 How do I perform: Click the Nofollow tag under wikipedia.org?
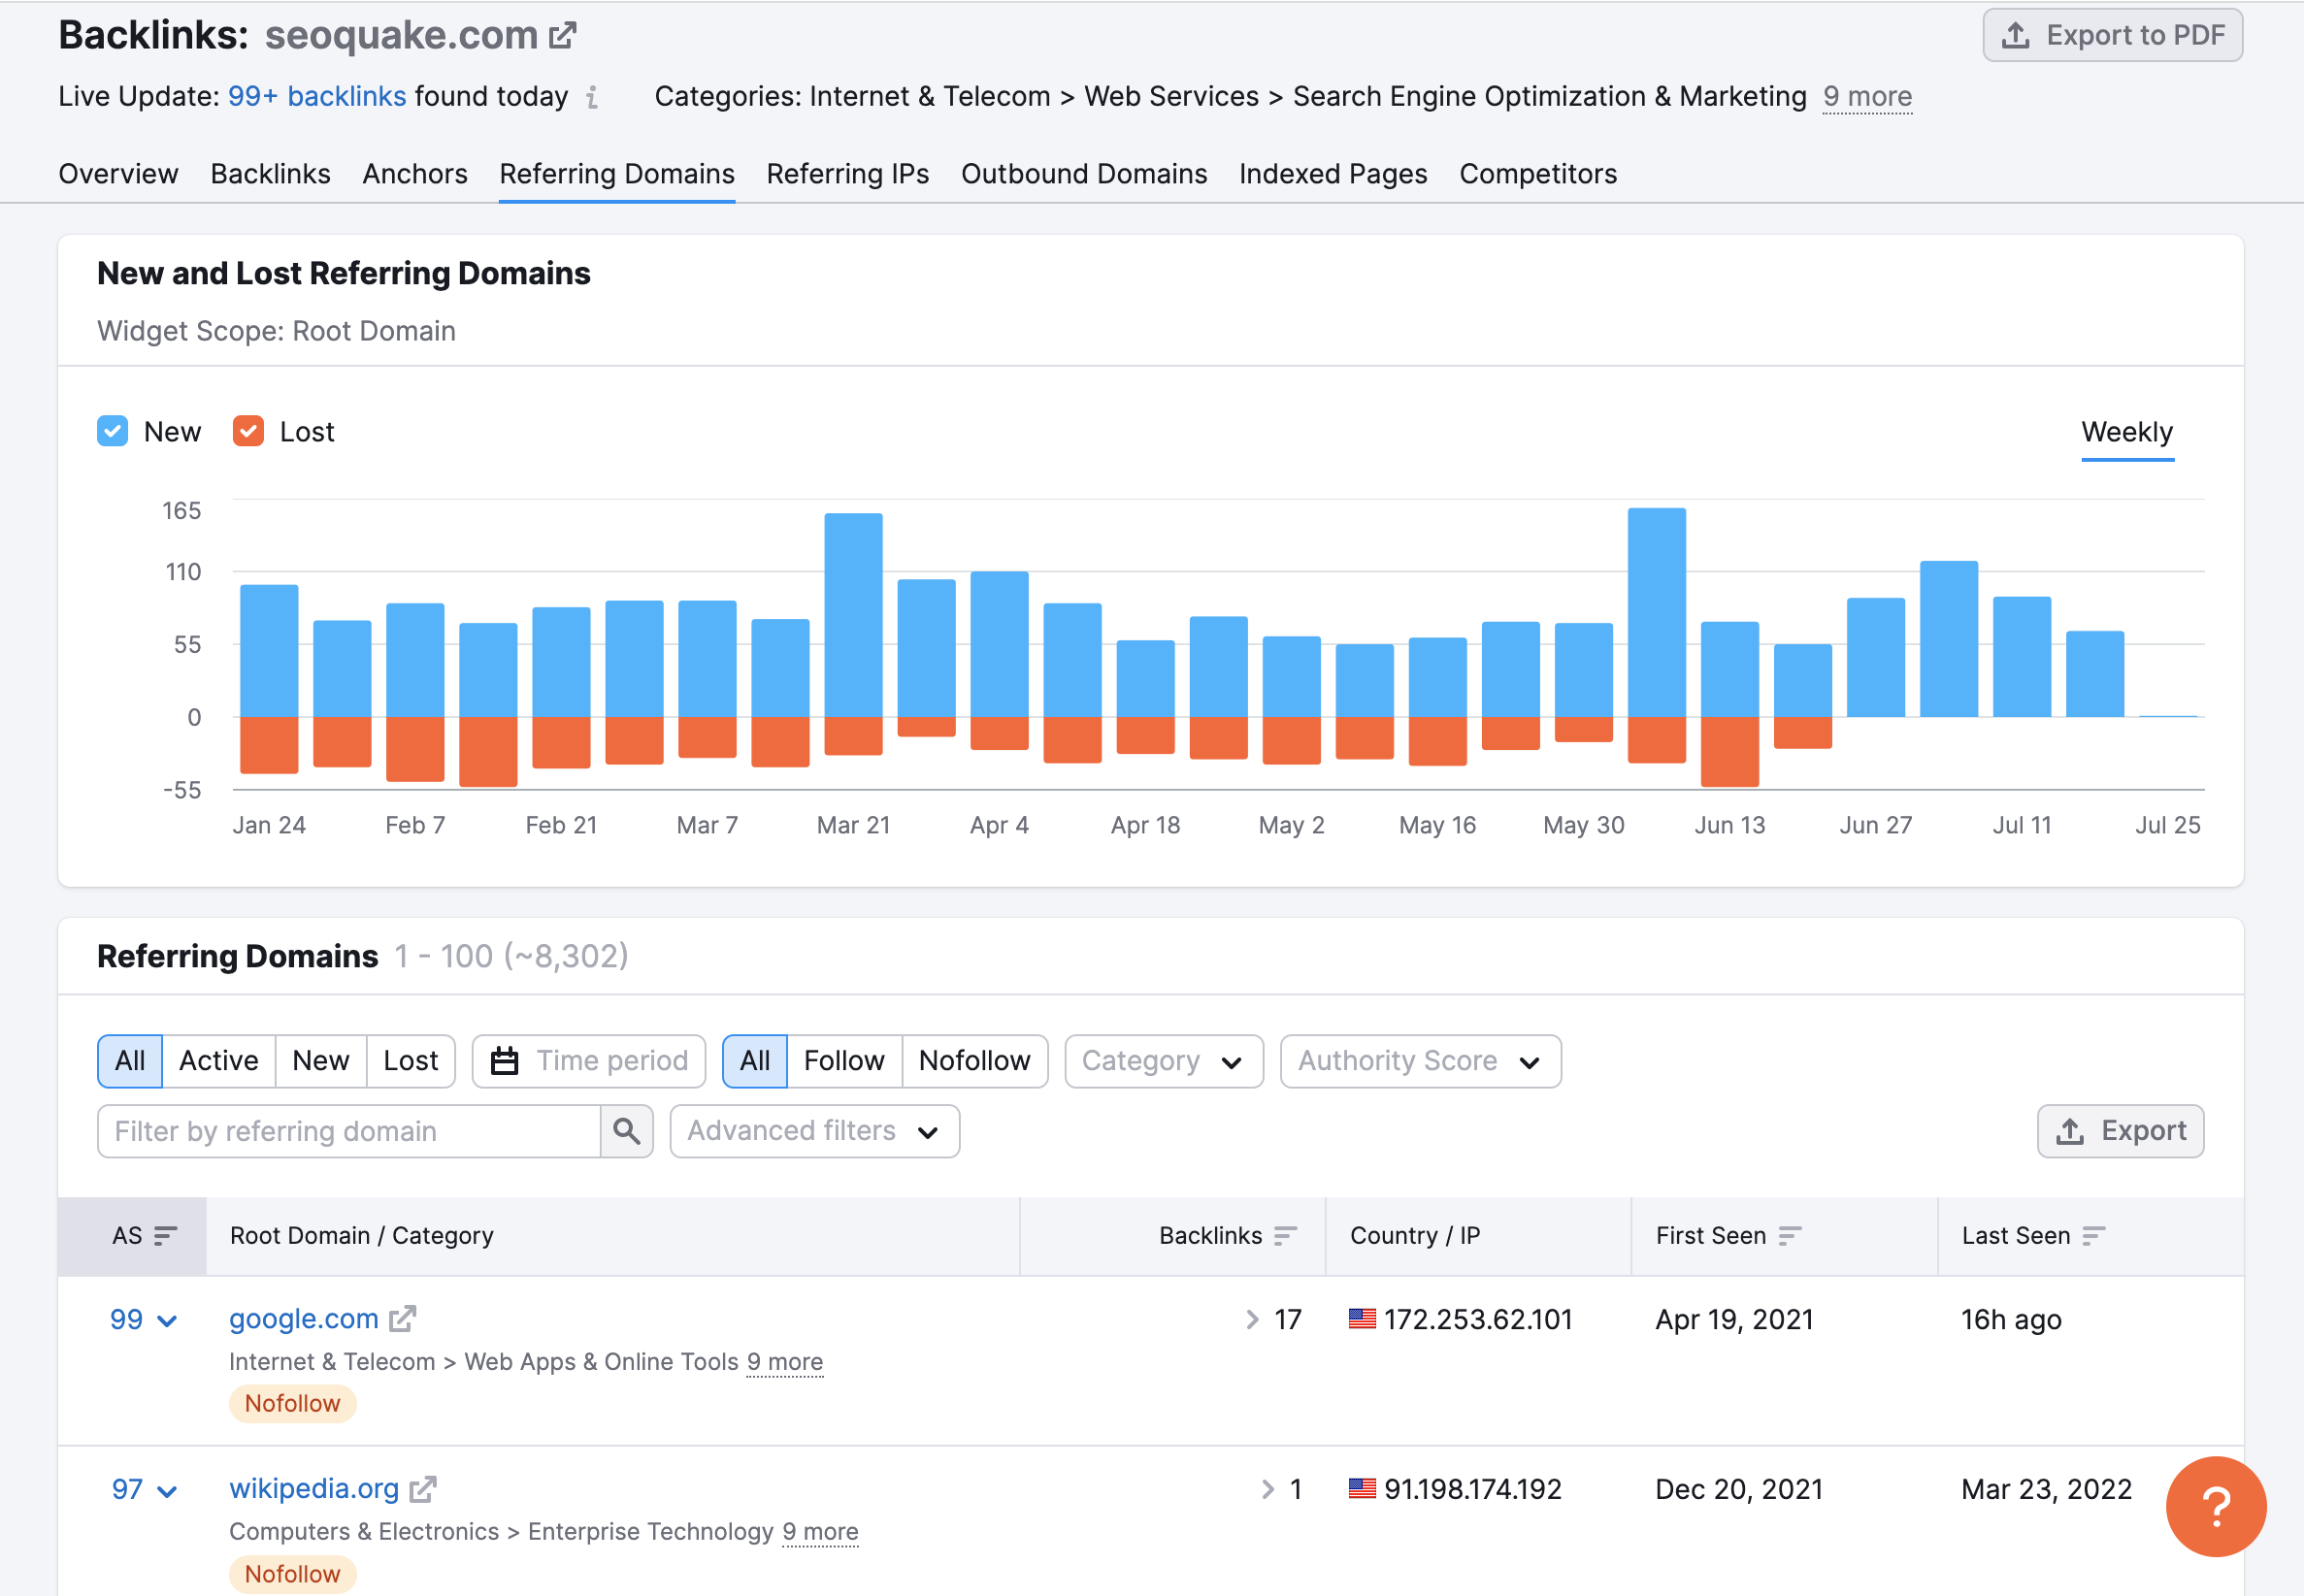click(293, 1575)
